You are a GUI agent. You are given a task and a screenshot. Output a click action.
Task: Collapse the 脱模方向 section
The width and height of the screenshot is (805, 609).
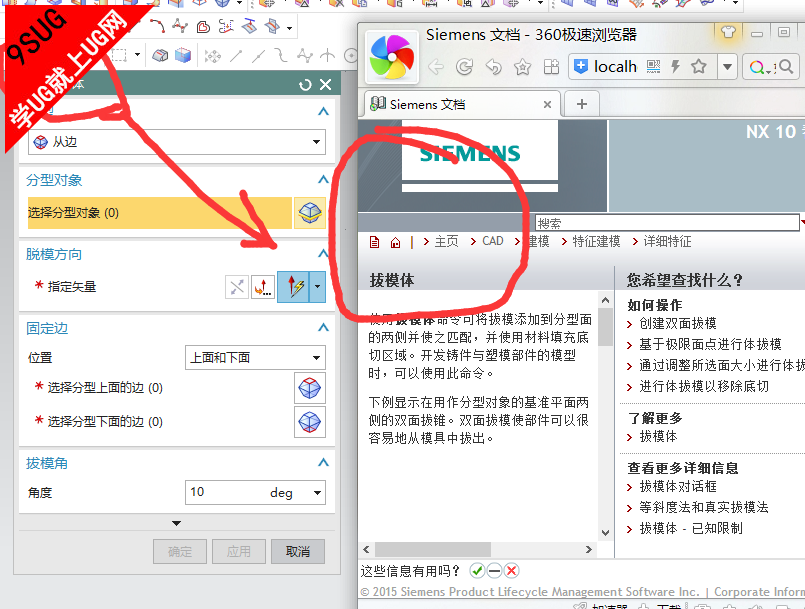(323, 254)
